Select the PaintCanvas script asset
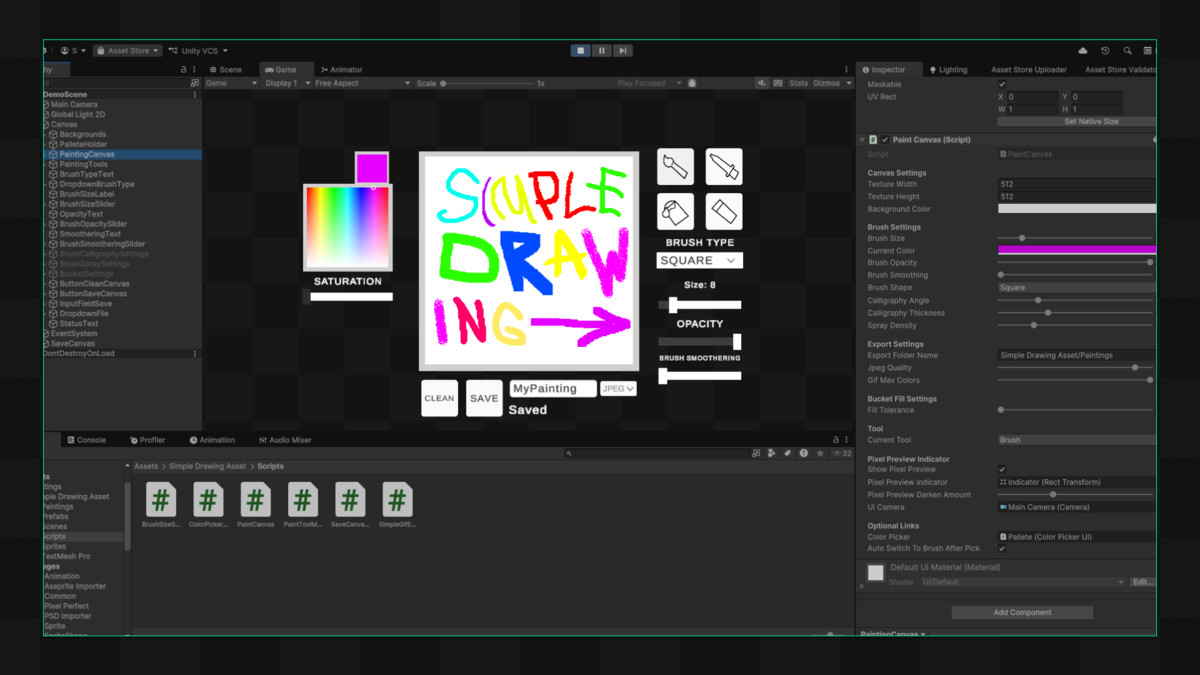Viewport: 1200px width, 675px height. (x=256, y=499)
